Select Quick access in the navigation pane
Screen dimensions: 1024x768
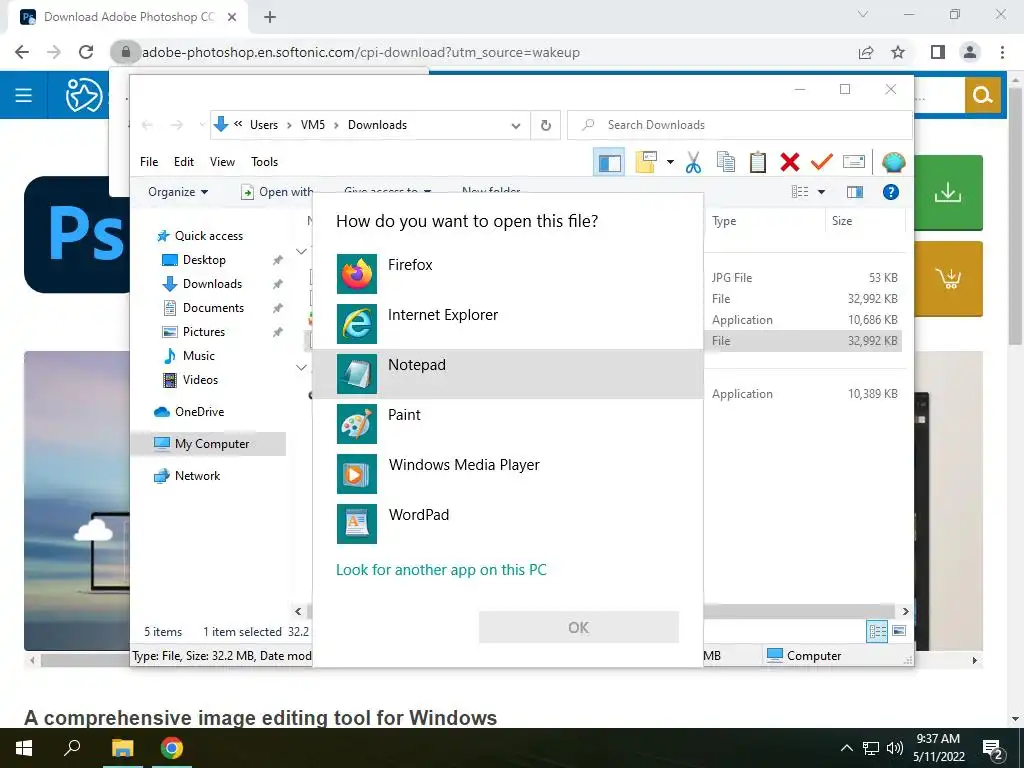208,236
